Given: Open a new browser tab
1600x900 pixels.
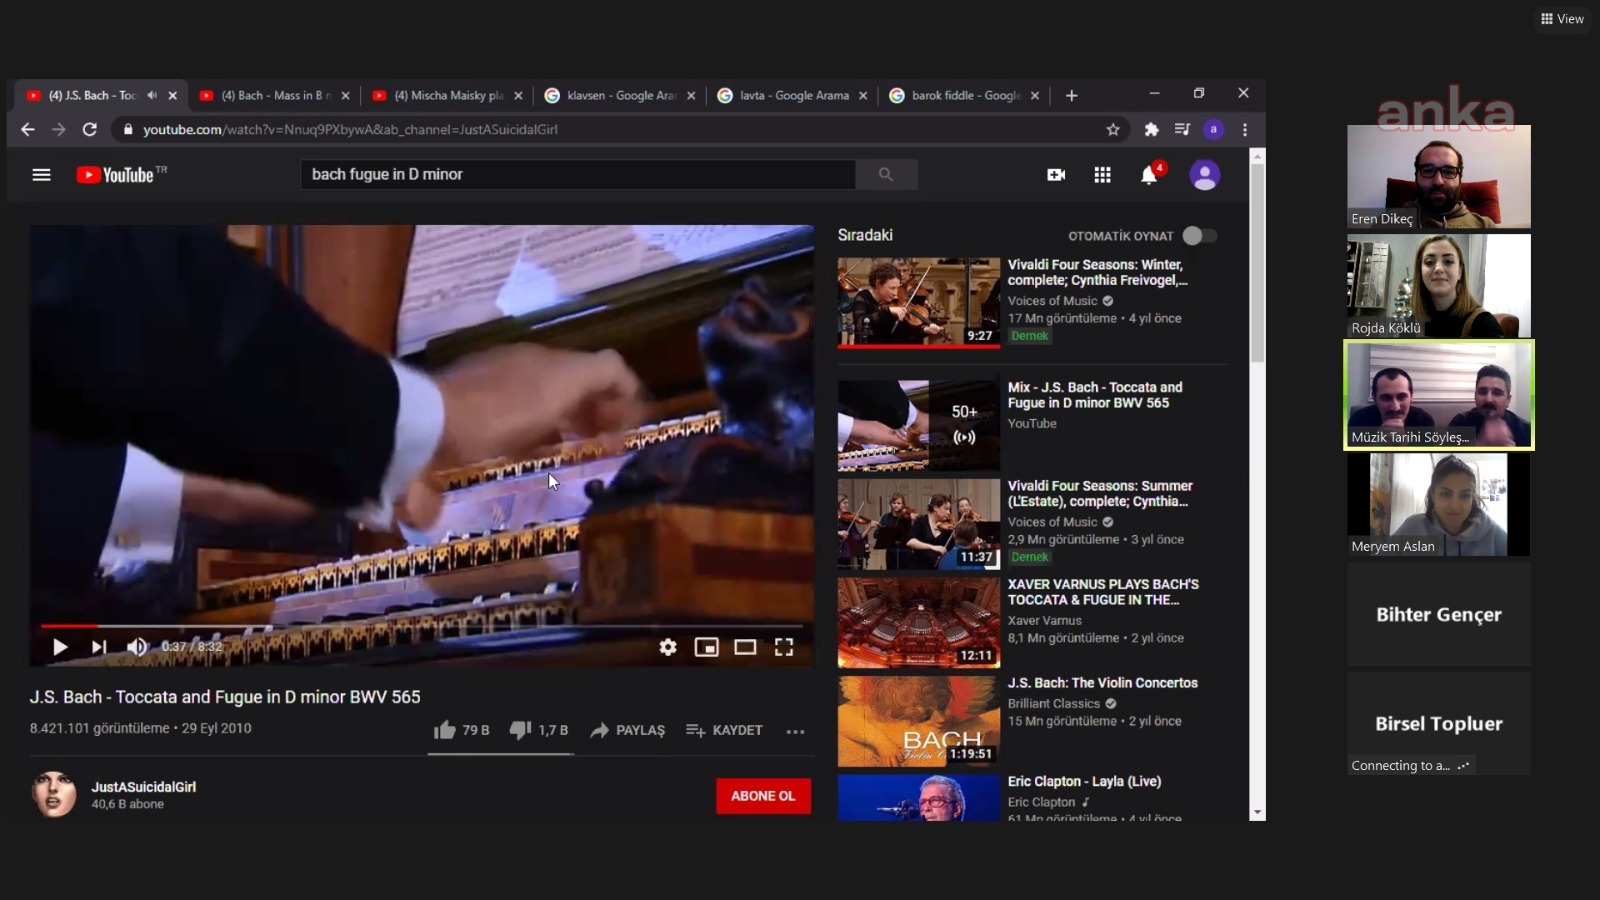Looking at the screenshot, I should [x=1071, y=95].
